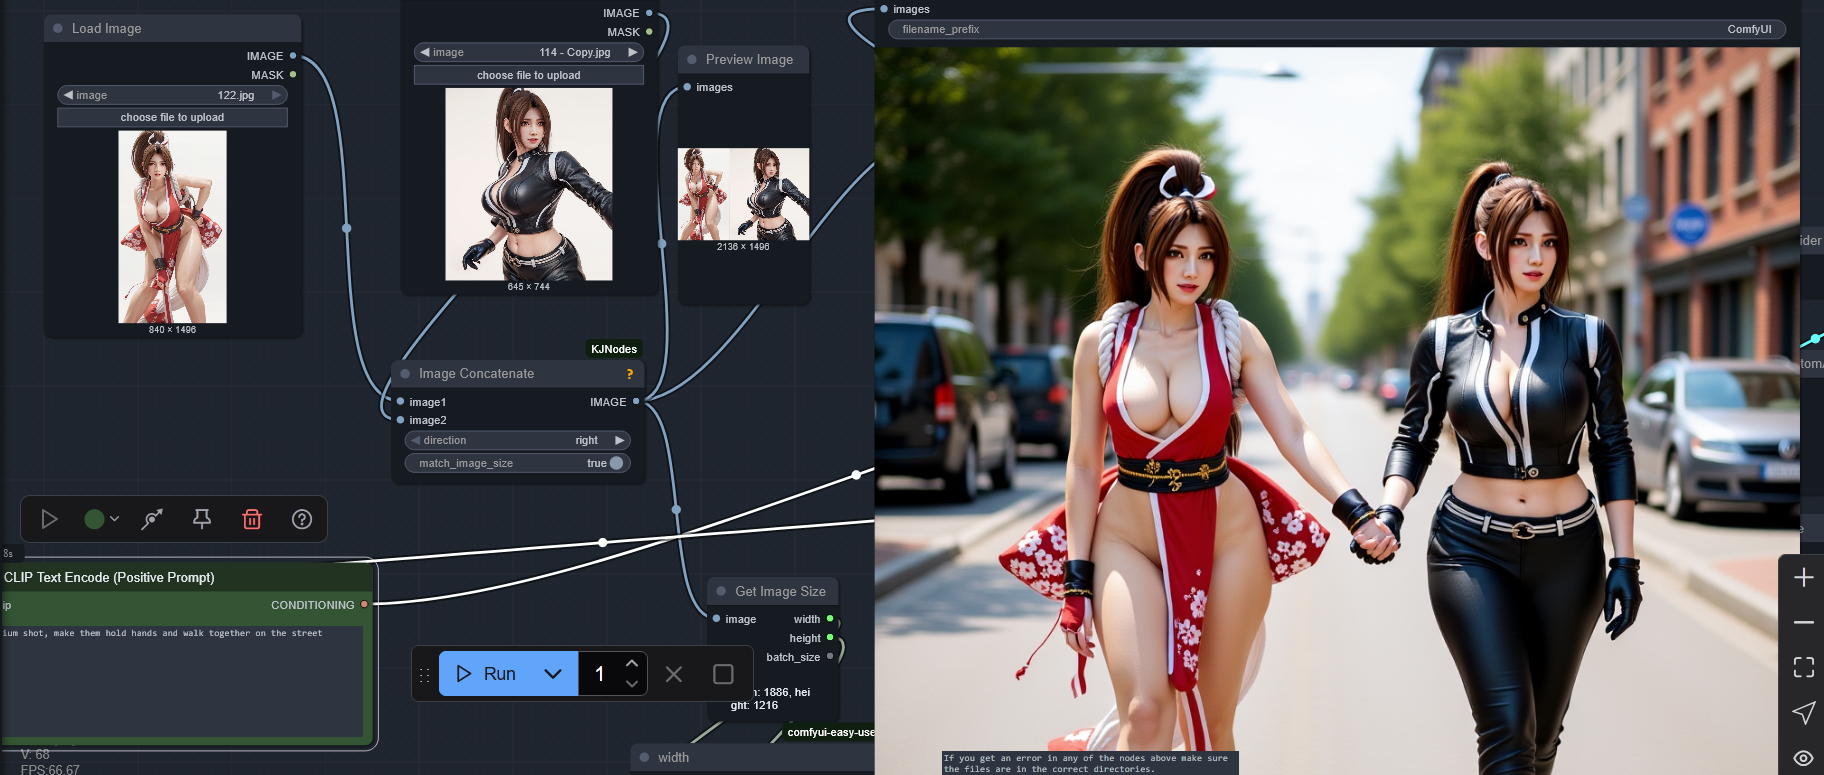This screenshot has height=775, width=1824.
Task: Click positive prompt text area
Action: point(182,682)
